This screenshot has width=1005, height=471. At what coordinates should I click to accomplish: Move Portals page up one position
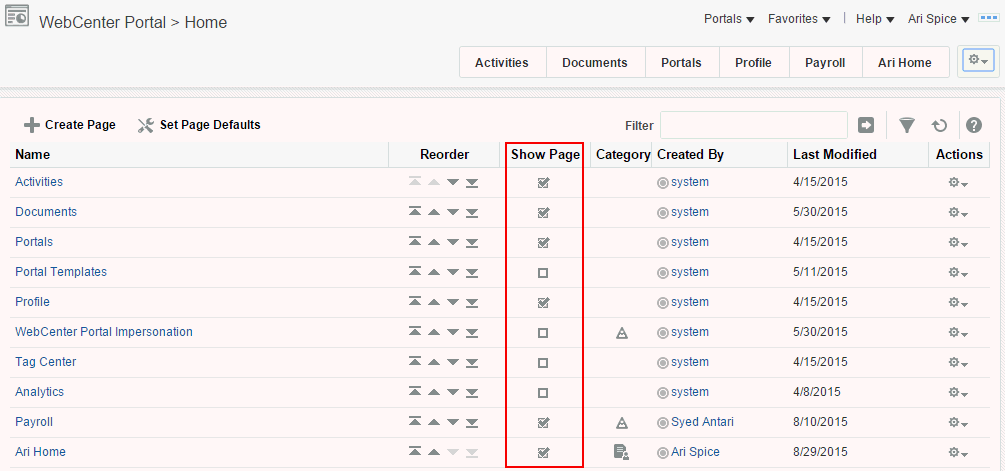click(x=434, y=242)
